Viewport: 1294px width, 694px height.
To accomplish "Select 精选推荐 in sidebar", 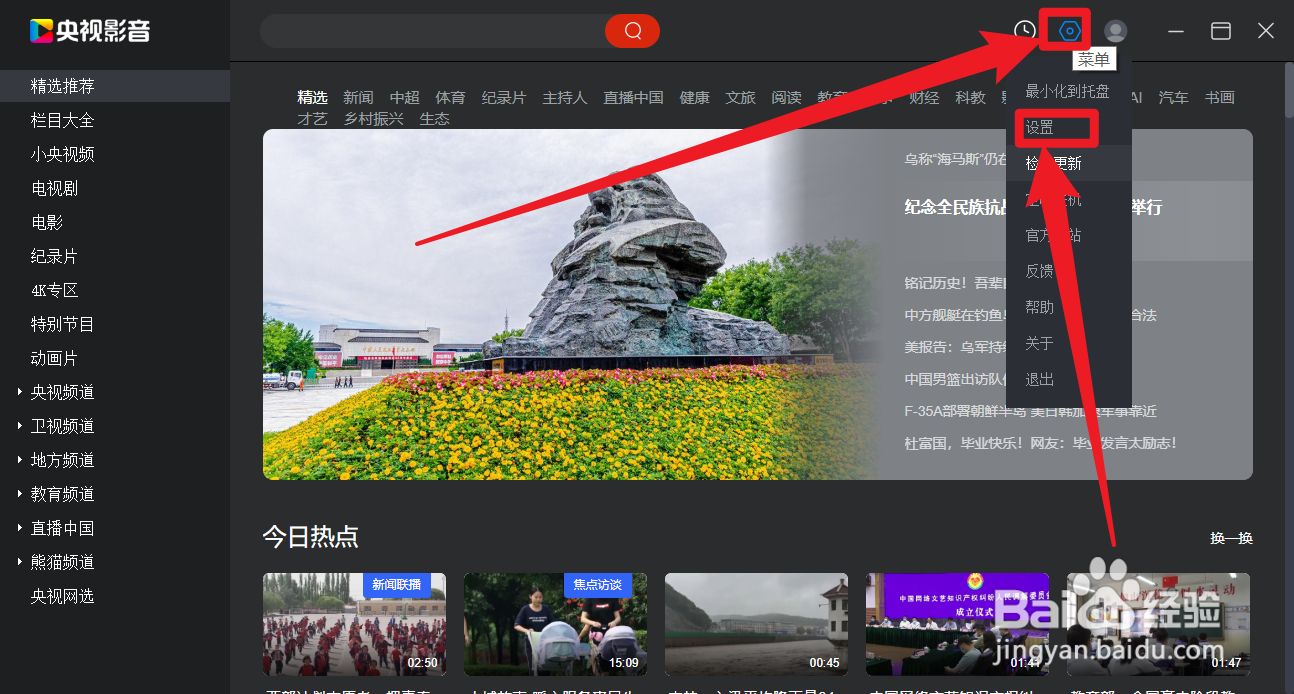I will pyautogui.click(x=115, y=86).
